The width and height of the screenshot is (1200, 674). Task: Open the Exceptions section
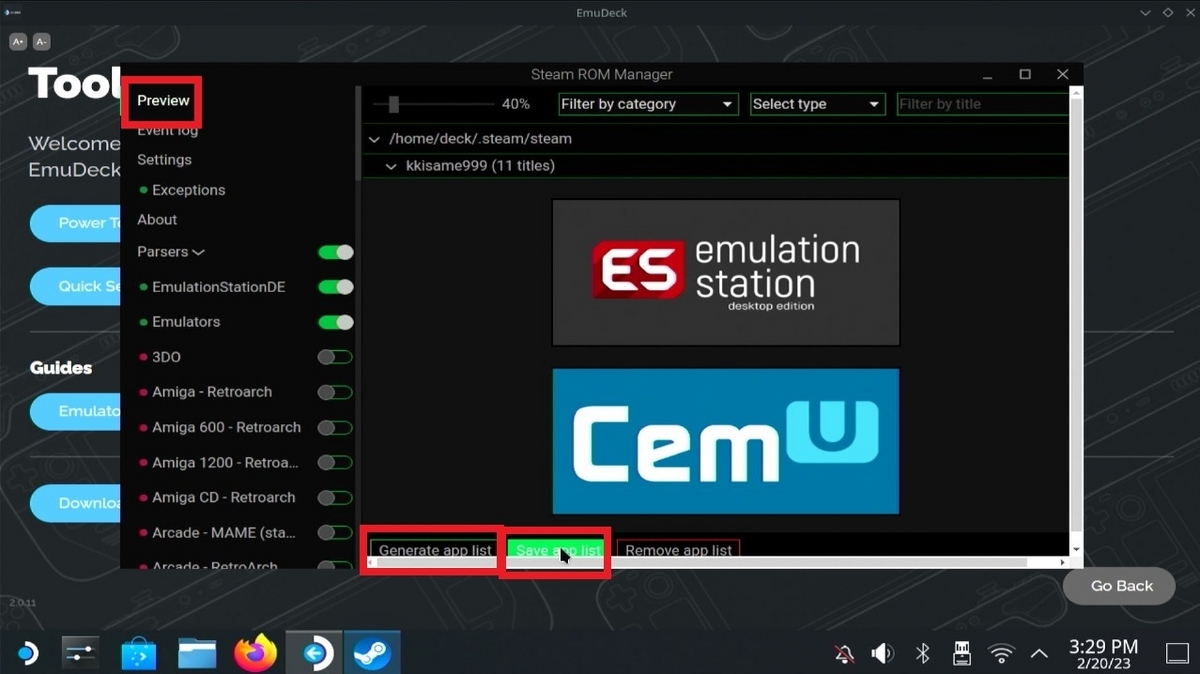click(x=188, y=190)
